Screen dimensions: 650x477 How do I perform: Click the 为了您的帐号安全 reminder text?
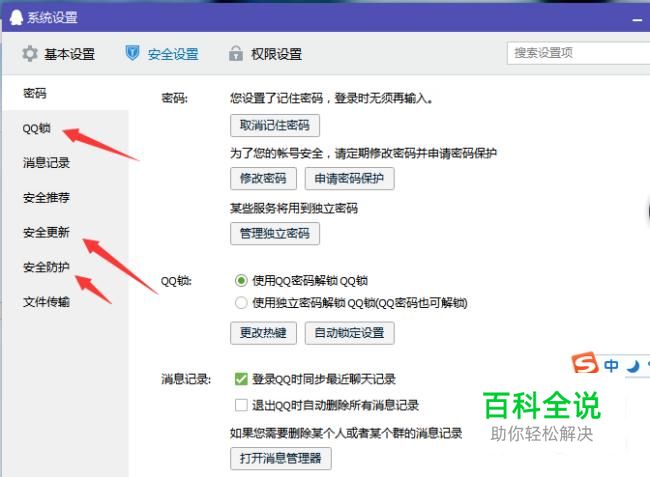click(x=364, y=153)
